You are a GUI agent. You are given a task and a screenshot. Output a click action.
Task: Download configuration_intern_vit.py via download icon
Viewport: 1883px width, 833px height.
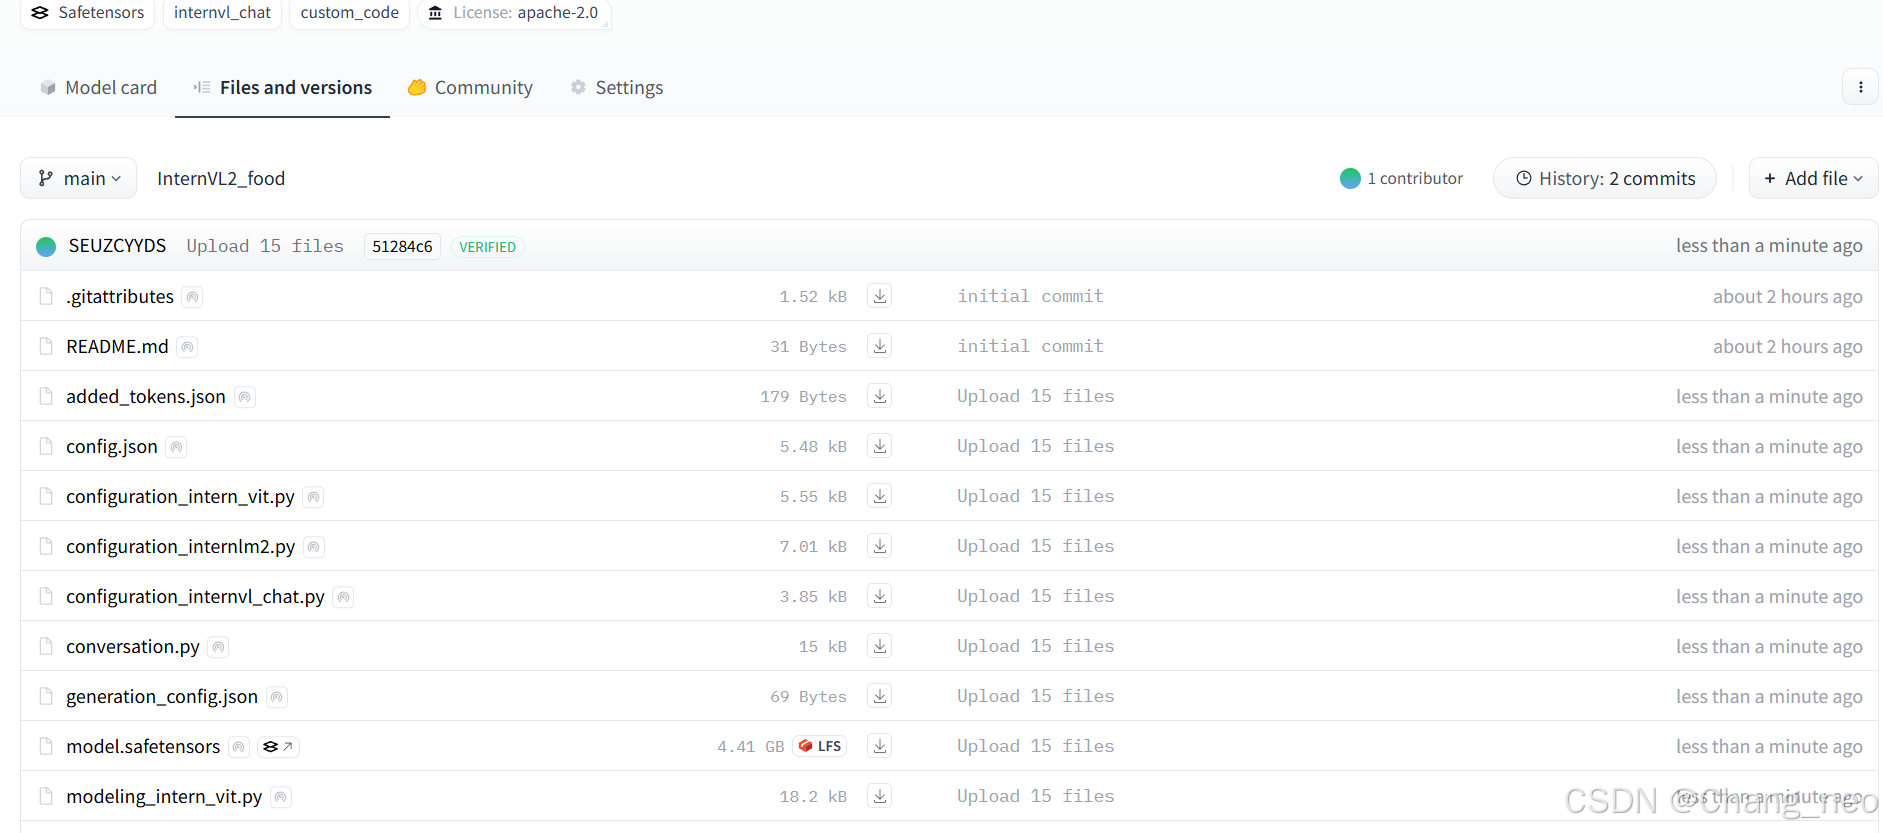(880, 496)
